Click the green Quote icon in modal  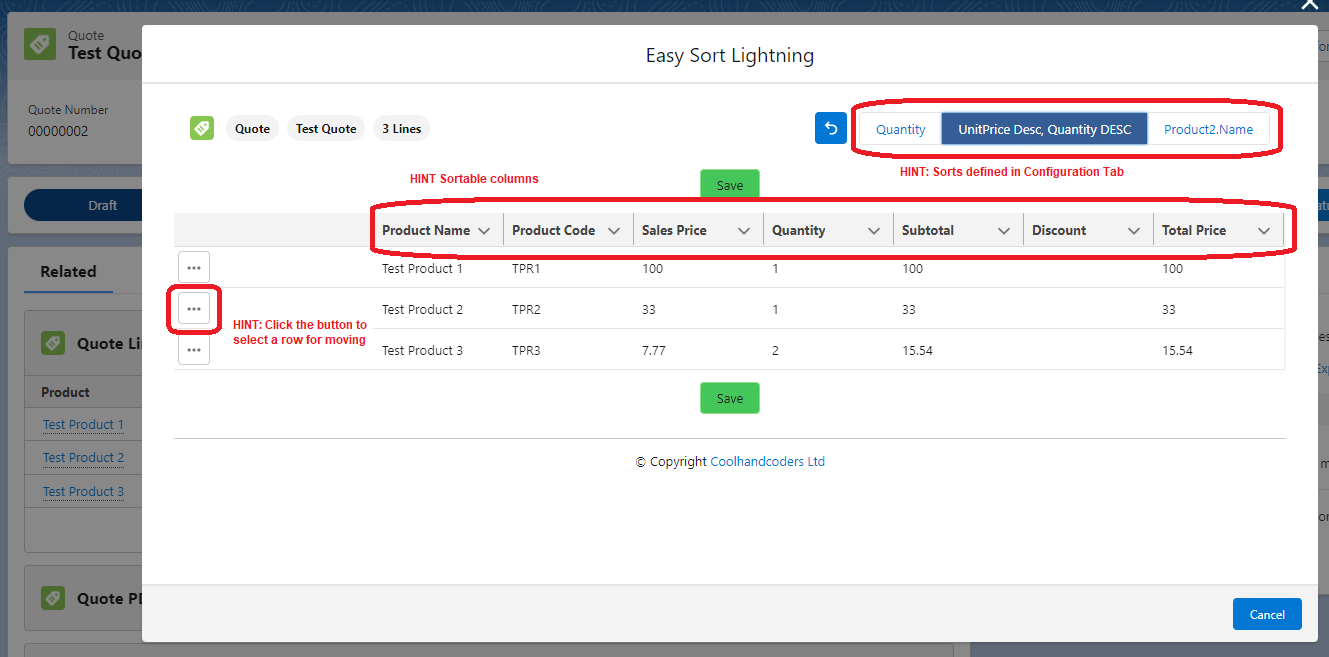[x=202, y=128]
